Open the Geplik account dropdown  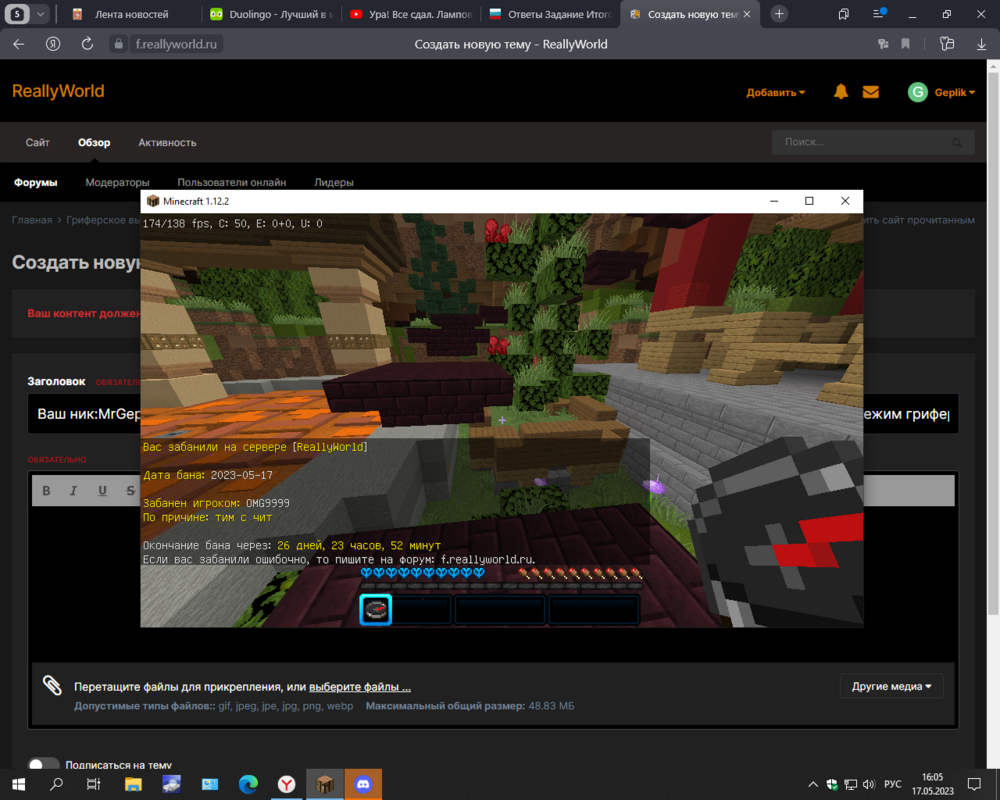(954, 93)
